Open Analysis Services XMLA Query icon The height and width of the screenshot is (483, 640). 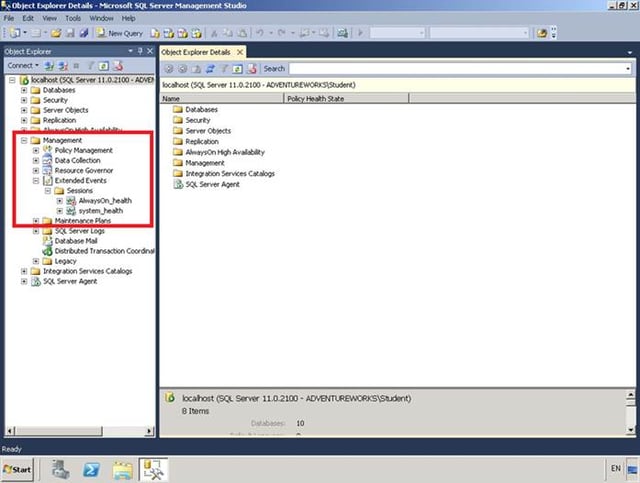[196, 33]
